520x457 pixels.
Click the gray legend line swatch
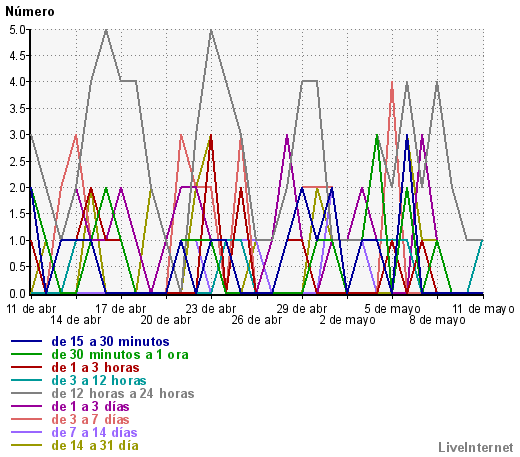pyautogui.click(x=26, y=393)
